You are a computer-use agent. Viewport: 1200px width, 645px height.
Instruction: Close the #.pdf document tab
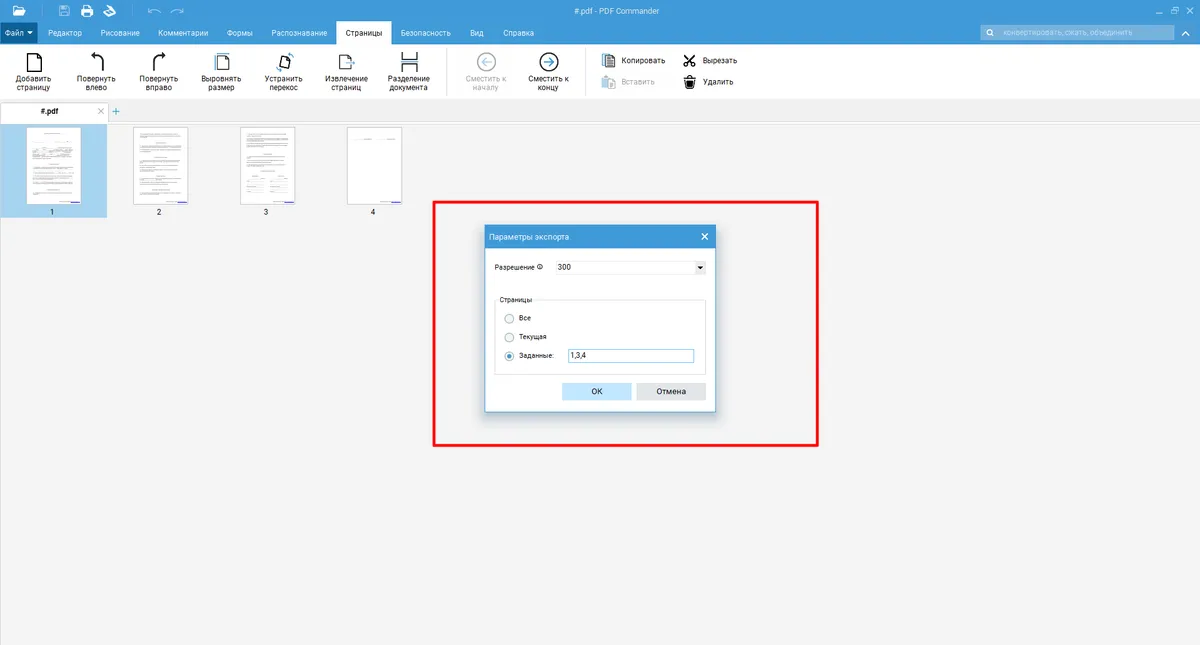pos(100,111)
